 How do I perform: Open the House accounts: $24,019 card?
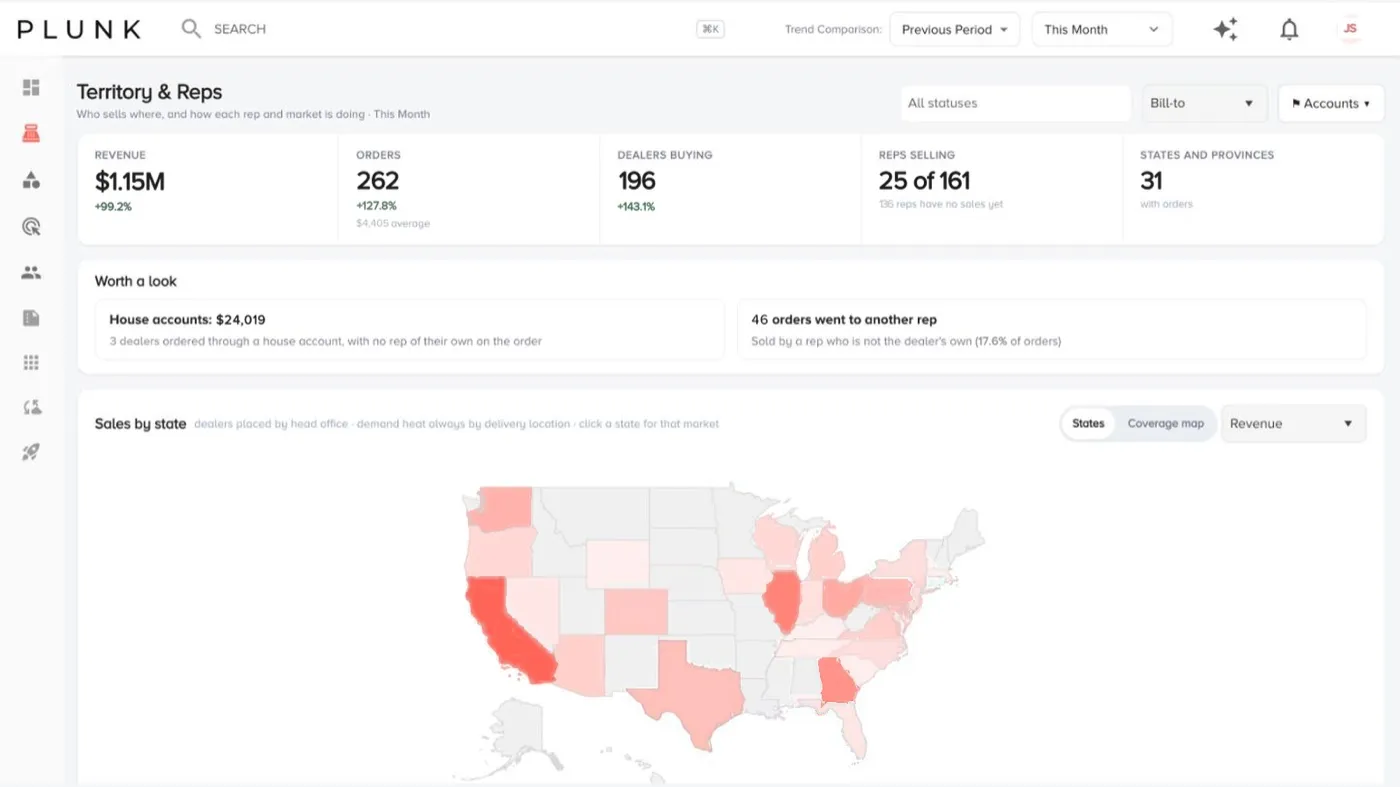[410, 330]
